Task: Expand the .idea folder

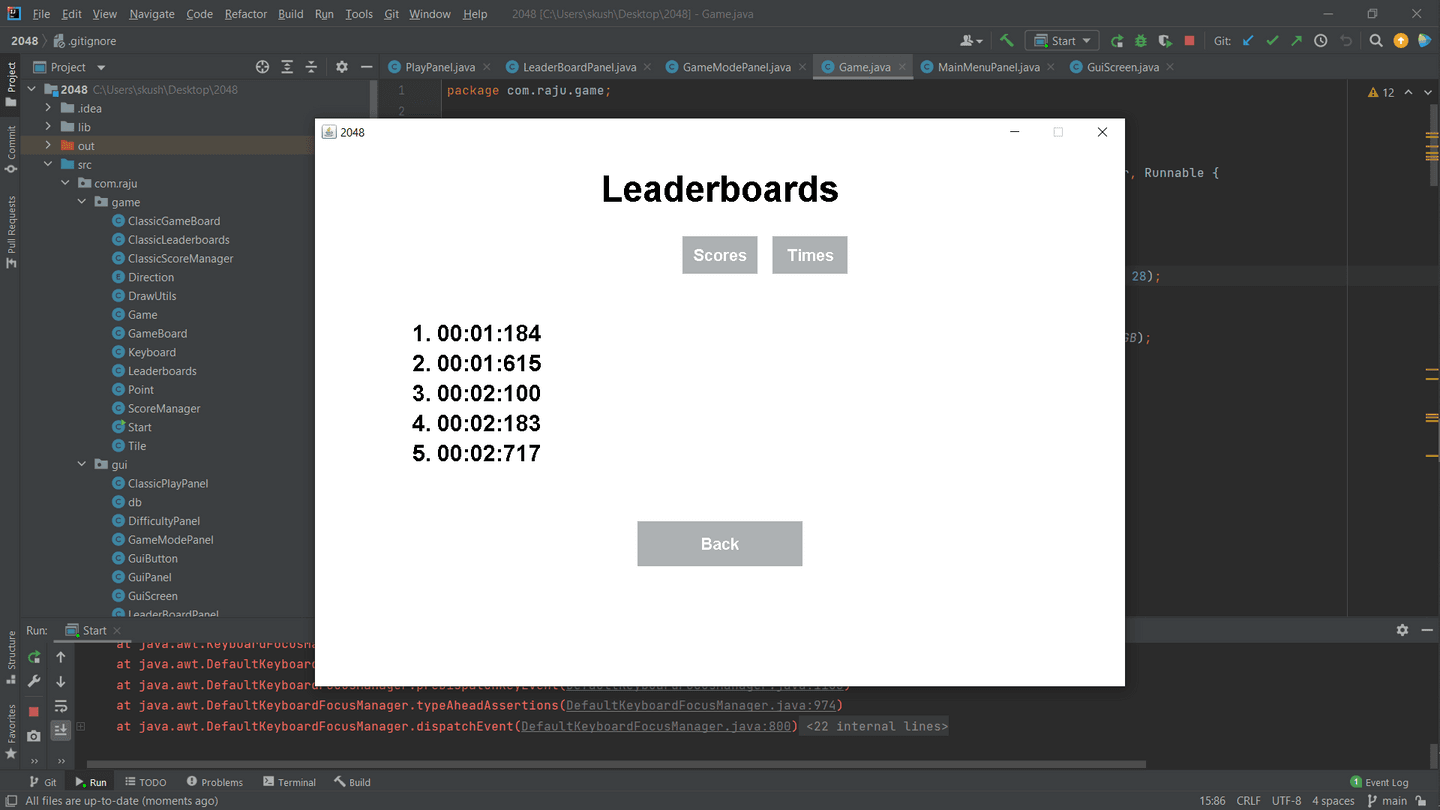Action: click(48, 108)
